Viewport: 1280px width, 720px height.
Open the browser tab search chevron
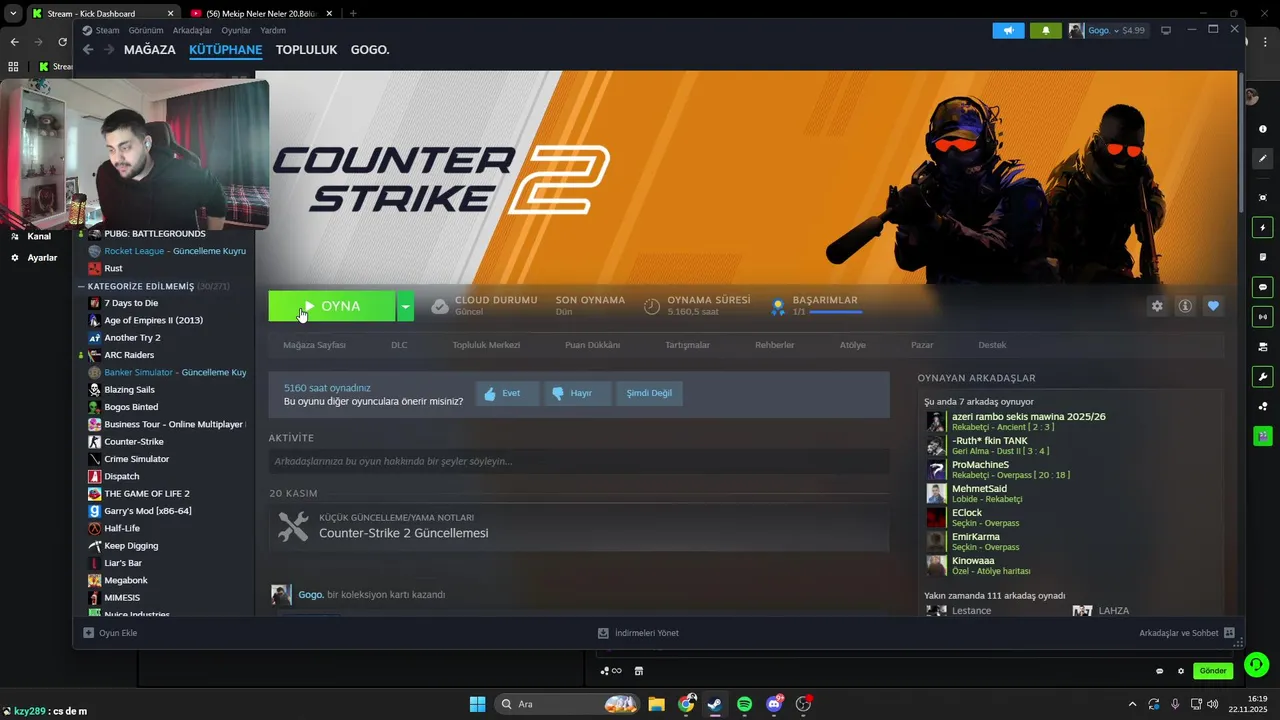click(x=13, y=13)
